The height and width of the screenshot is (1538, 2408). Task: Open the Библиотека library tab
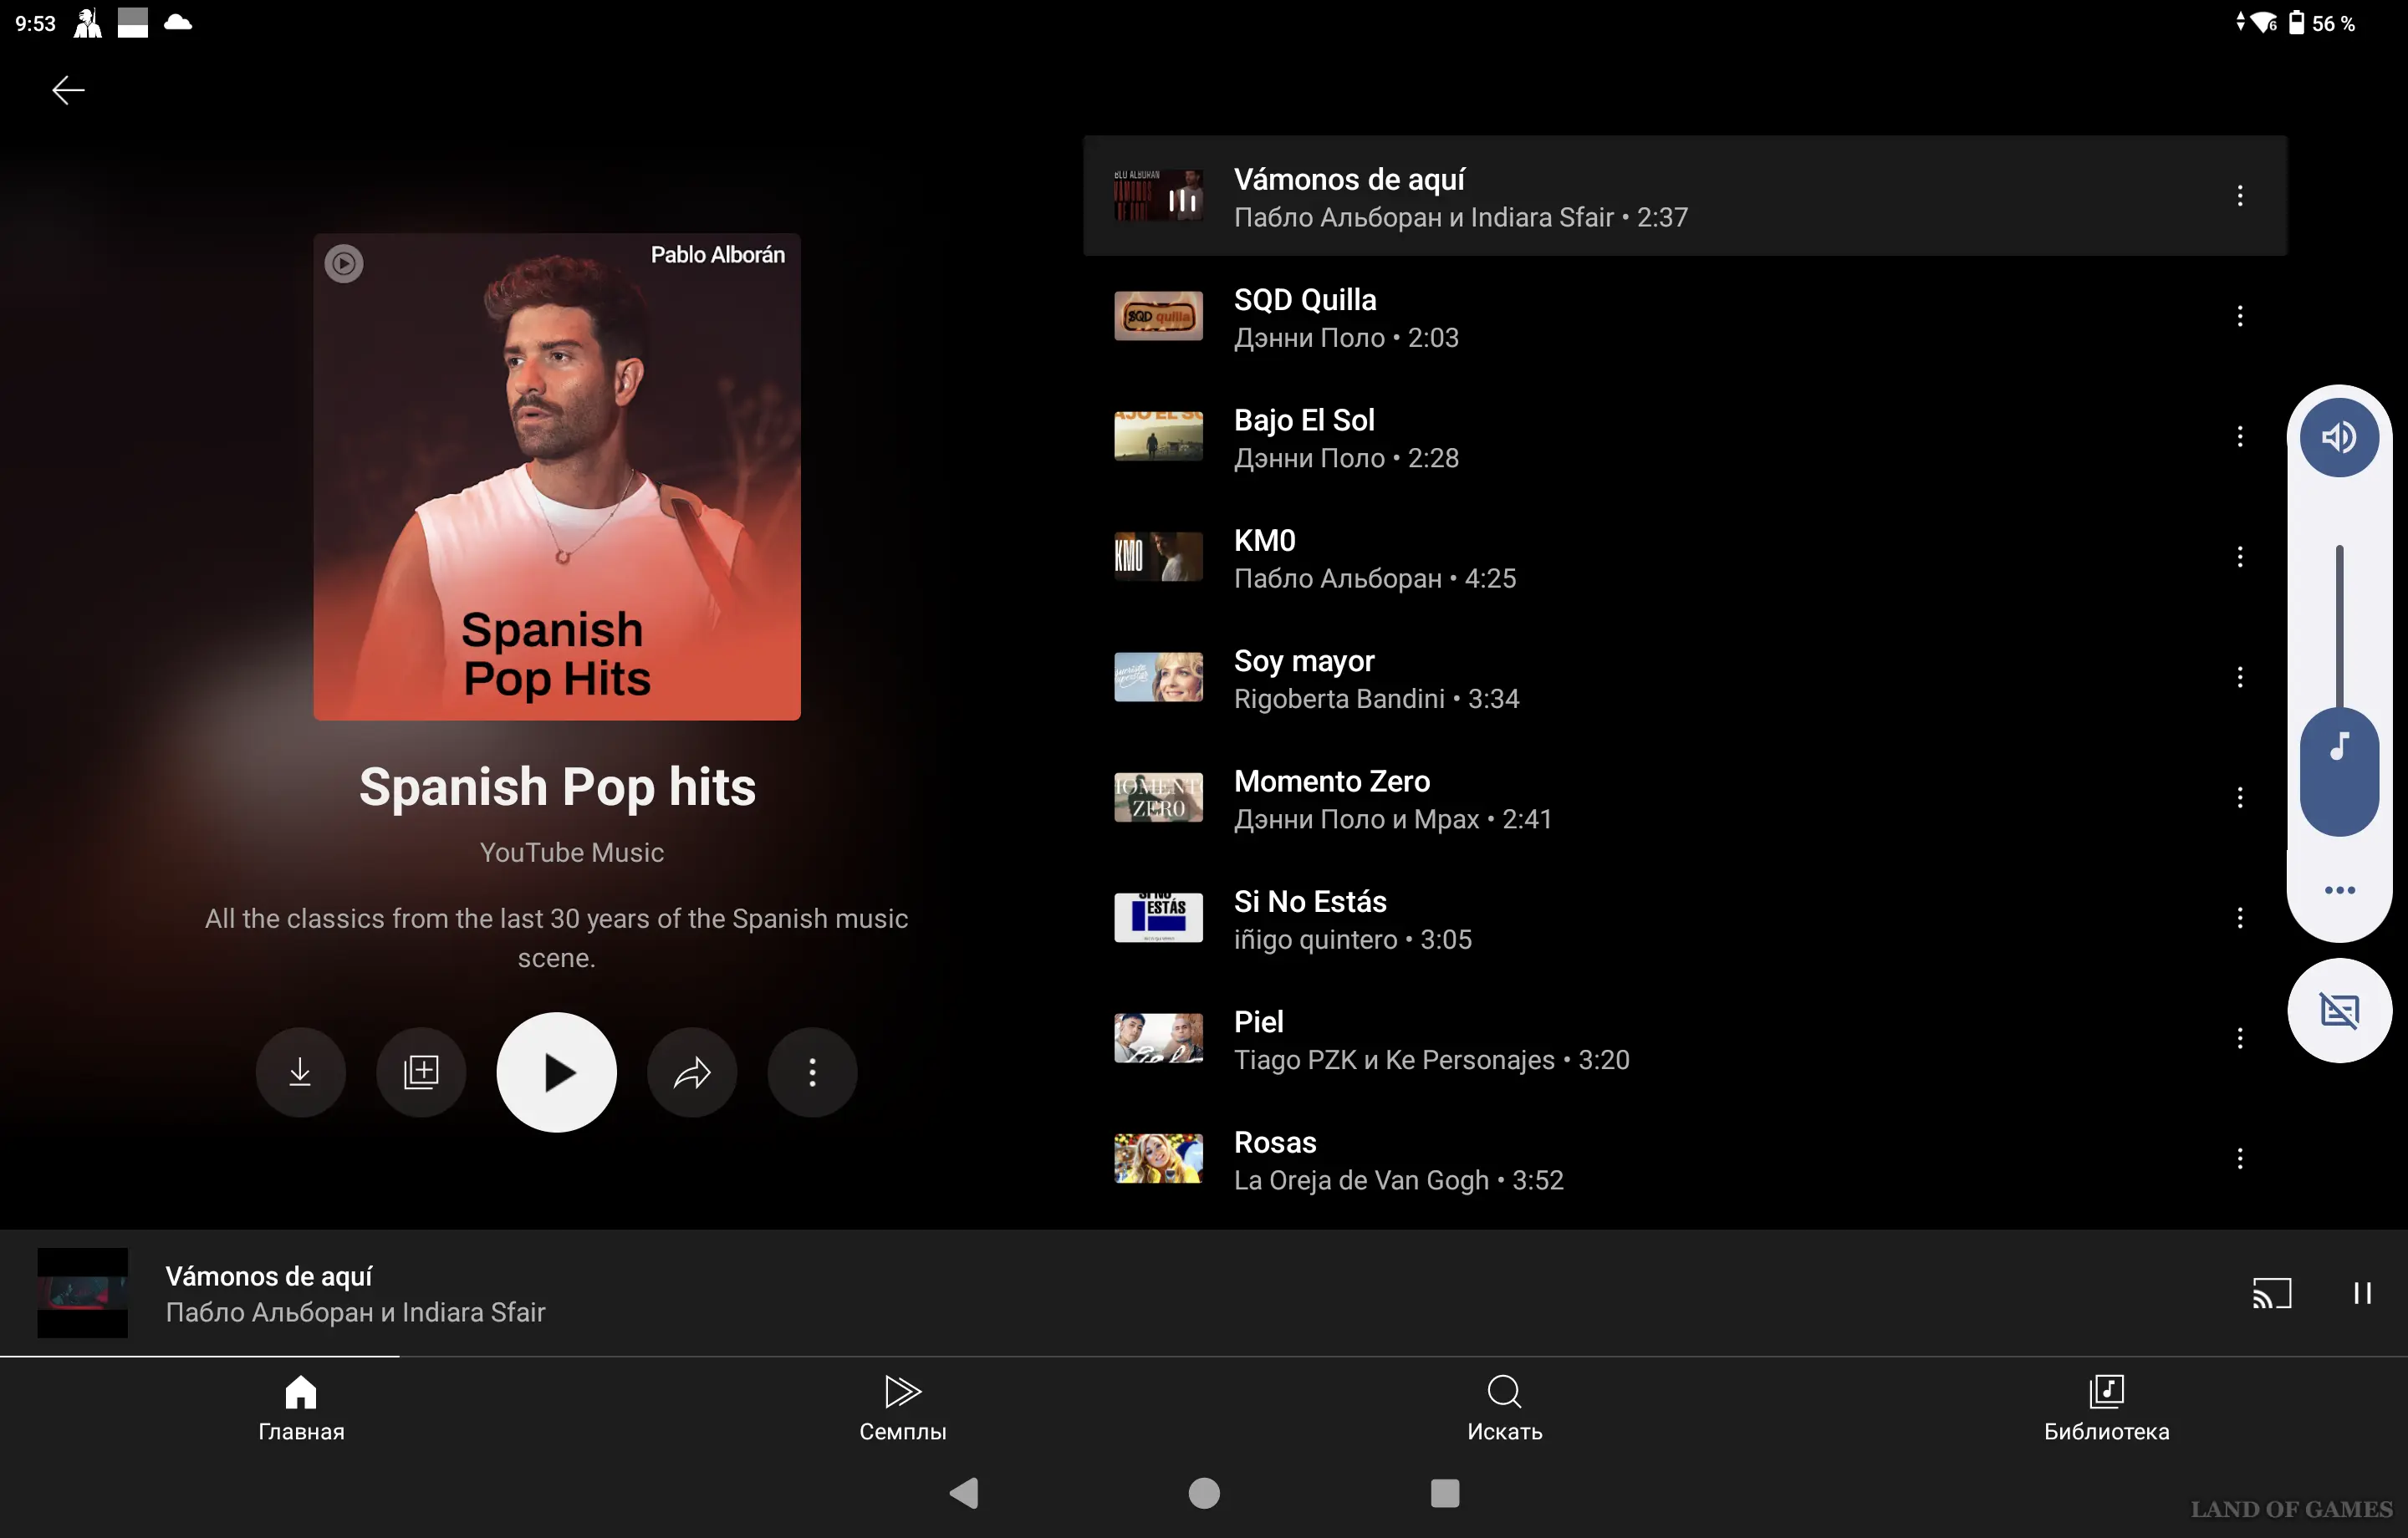[2106, 1407]
